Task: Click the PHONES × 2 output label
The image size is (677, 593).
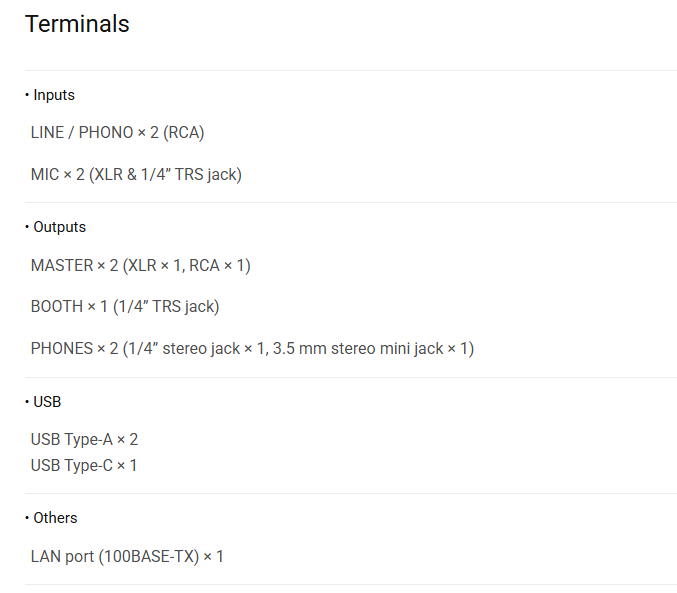Action: tap(75, 348)
